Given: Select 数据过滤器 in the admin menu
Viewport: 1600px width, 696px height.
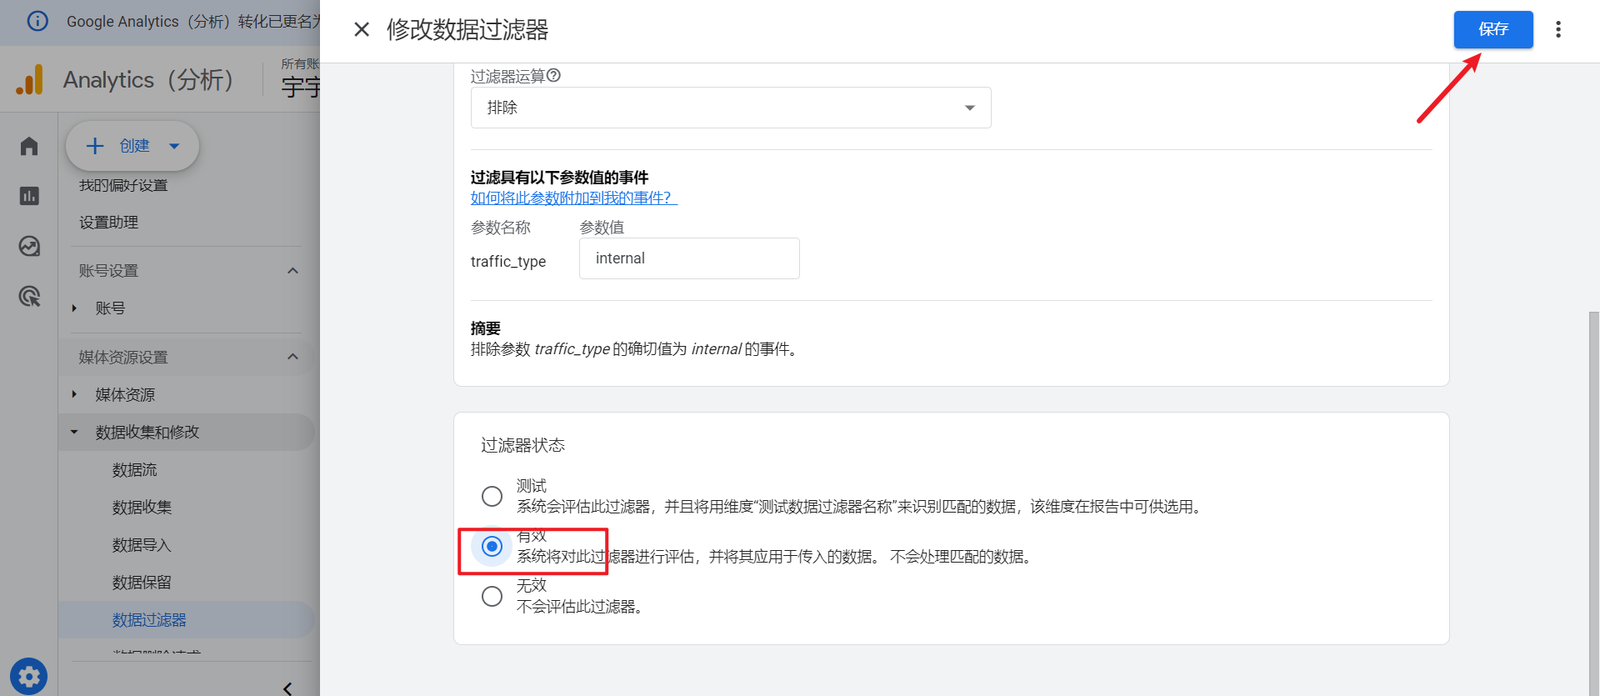Looking at the screenshot, I should pos(149,620).
